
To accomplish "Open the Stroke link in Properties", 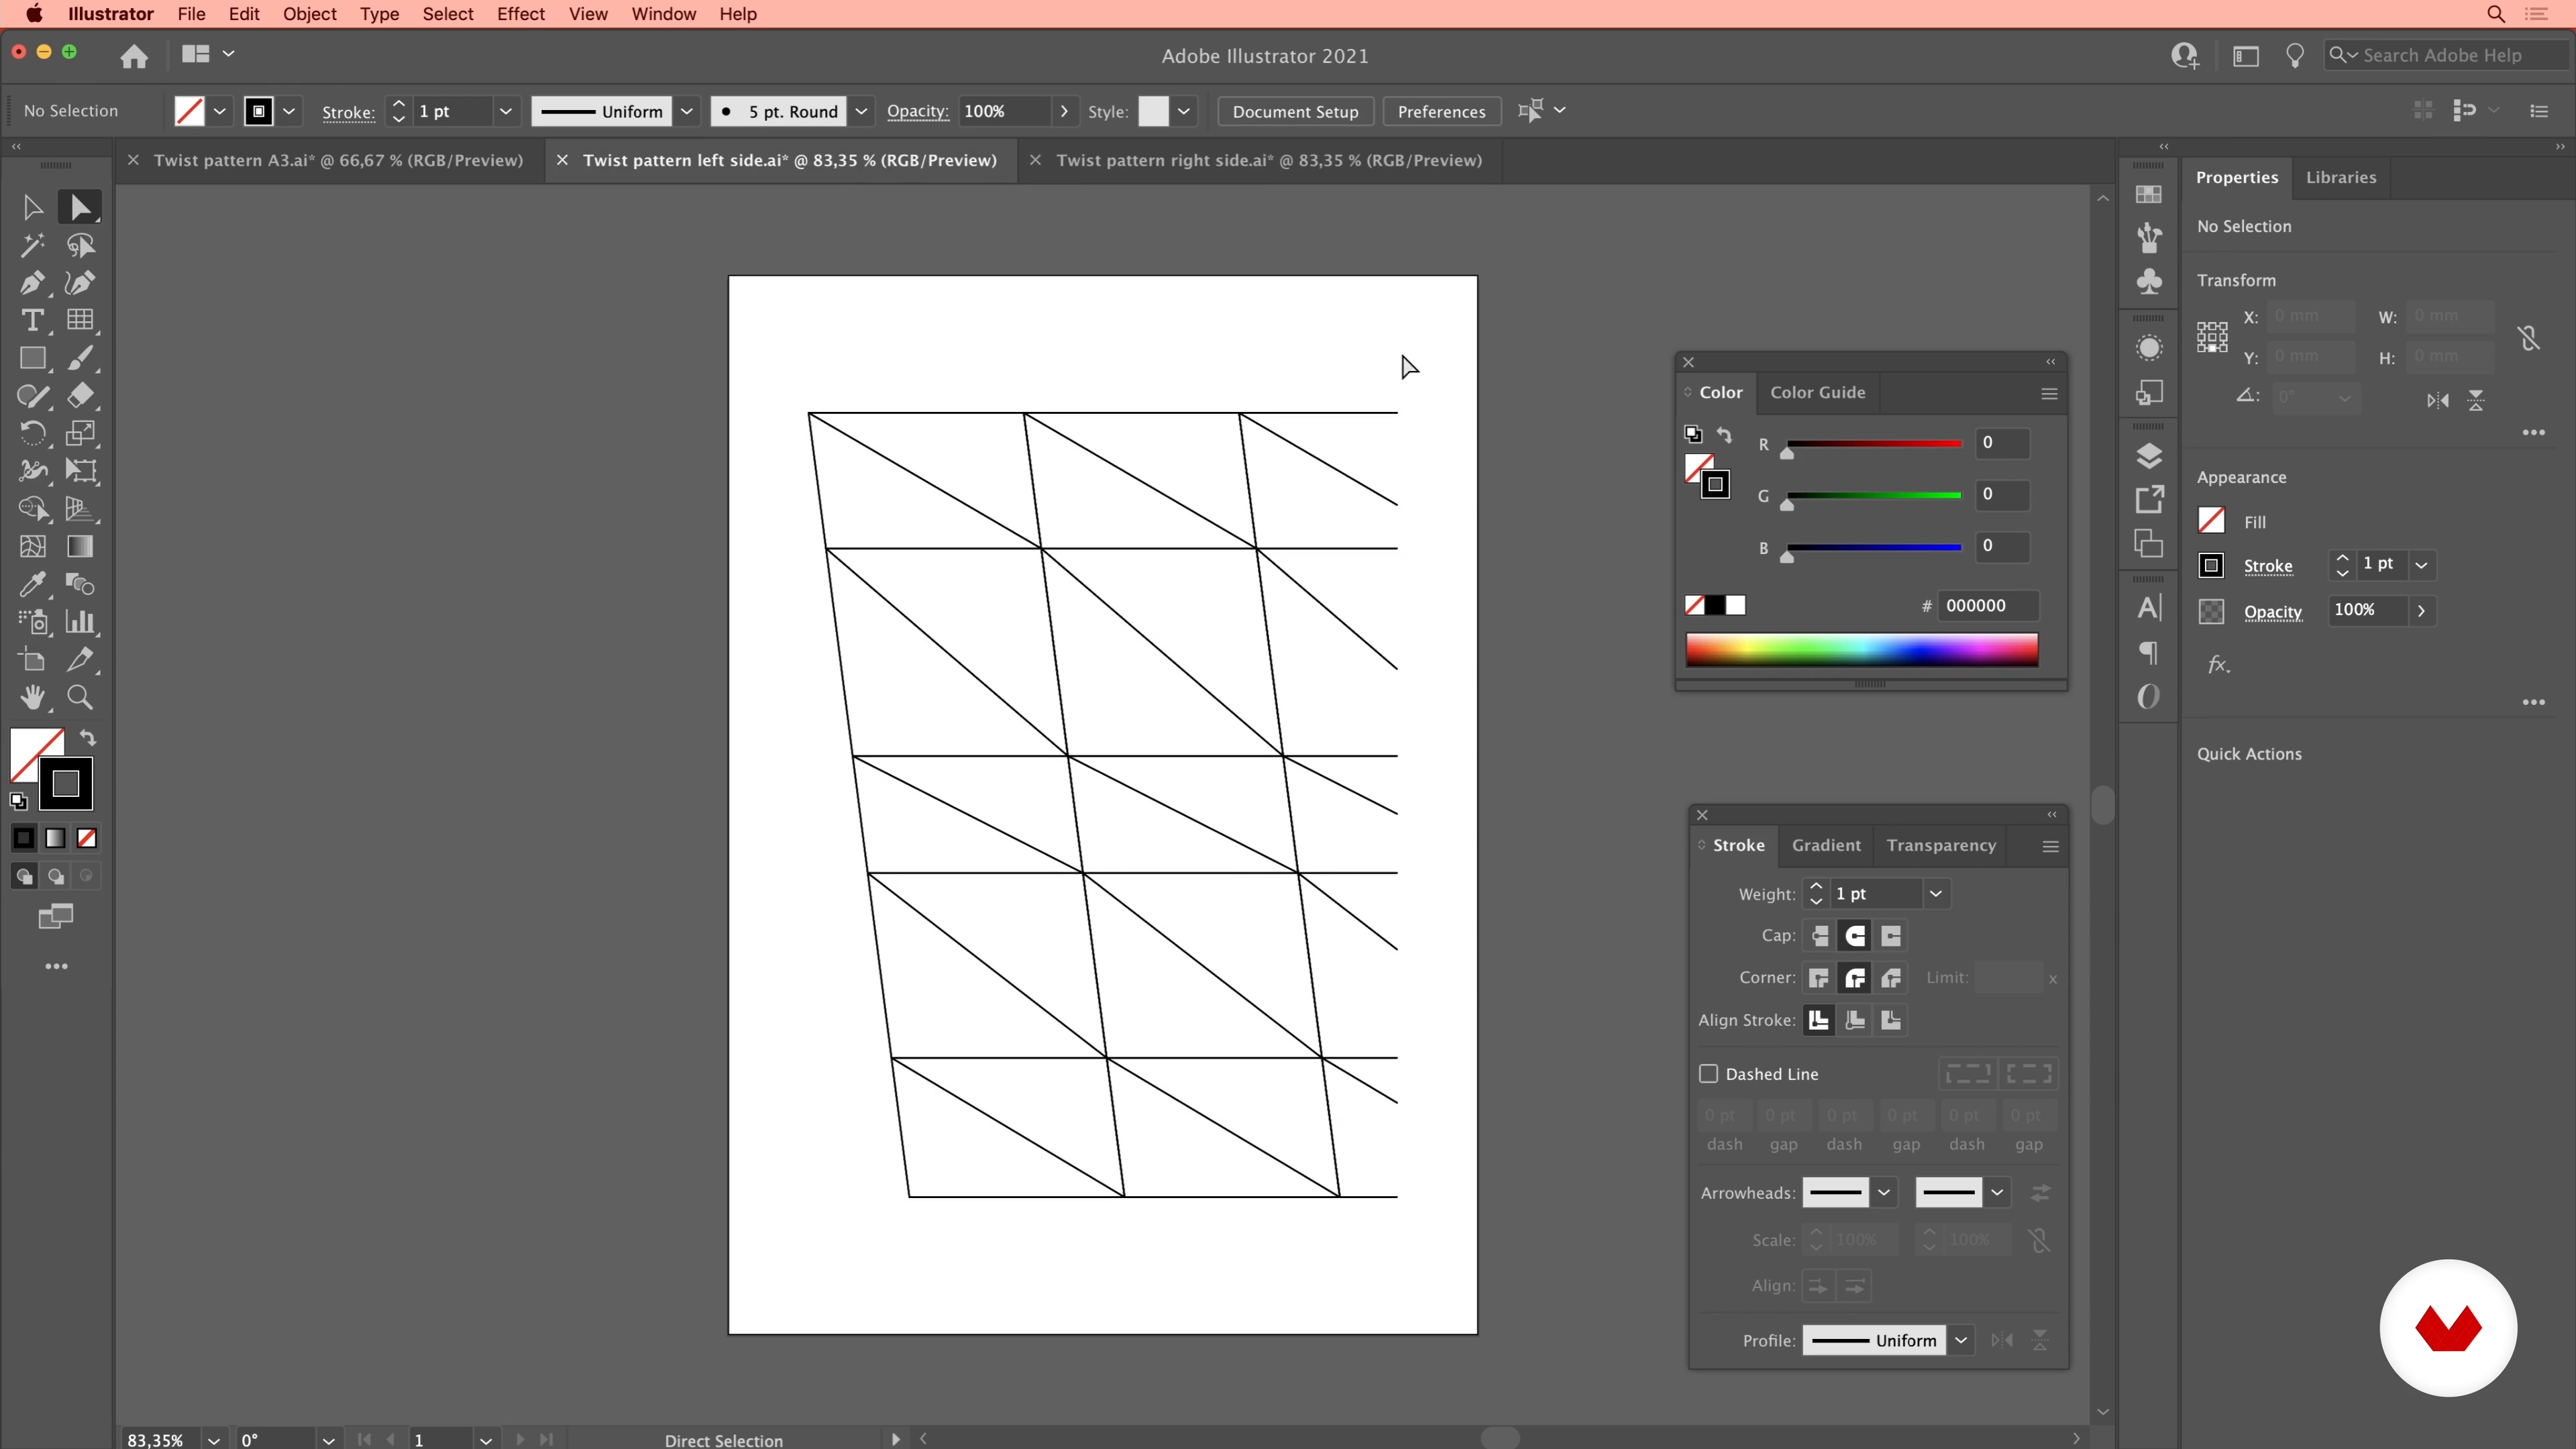I will point(2268,566).
